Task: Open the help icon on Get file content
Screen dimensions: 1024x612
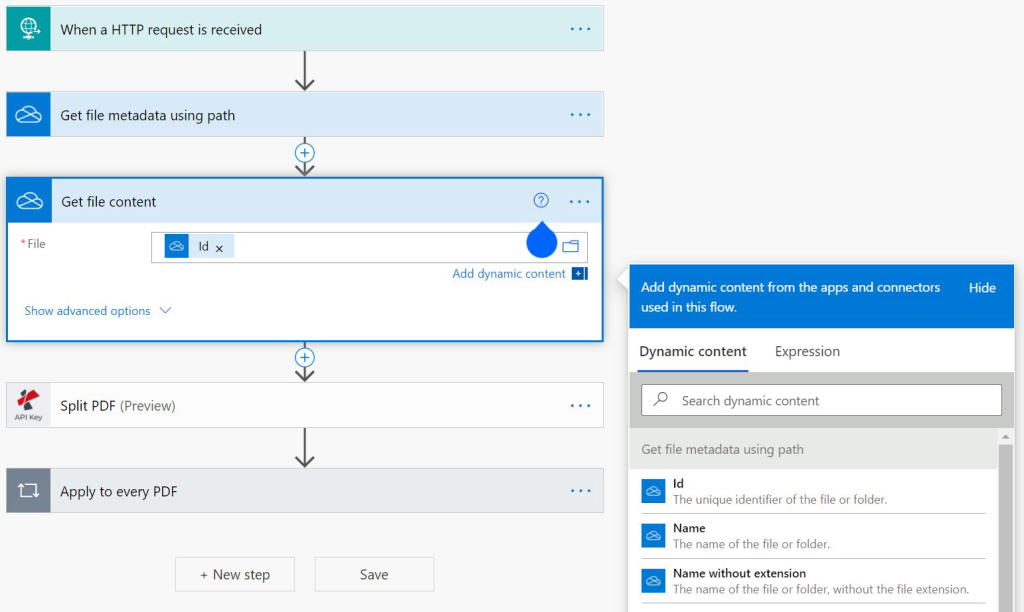Action: coord(541,201)
